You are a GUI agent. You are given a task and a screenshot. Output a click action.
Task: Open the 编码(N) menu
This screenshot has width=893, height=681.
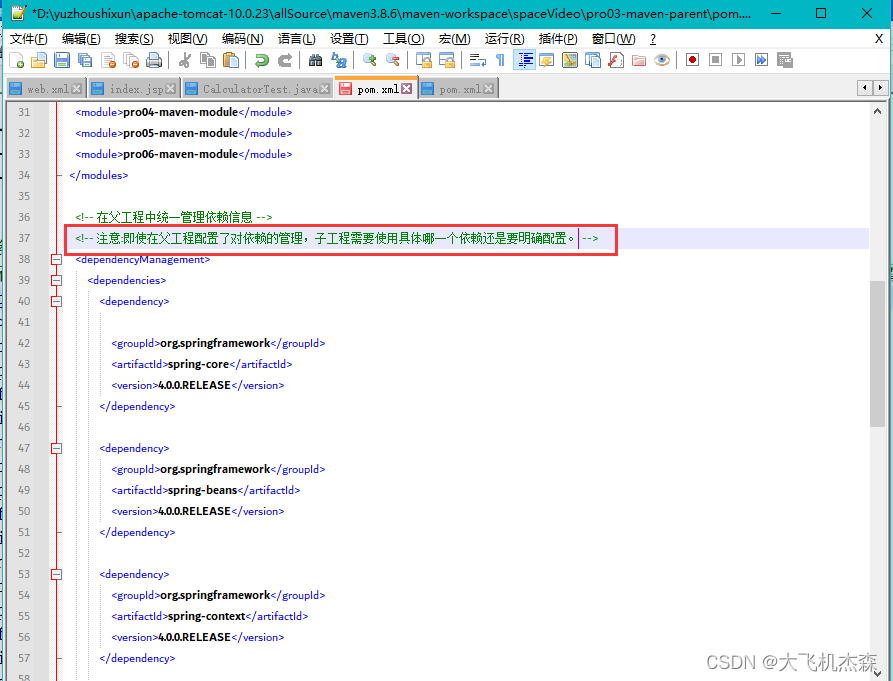coord(243,39)
